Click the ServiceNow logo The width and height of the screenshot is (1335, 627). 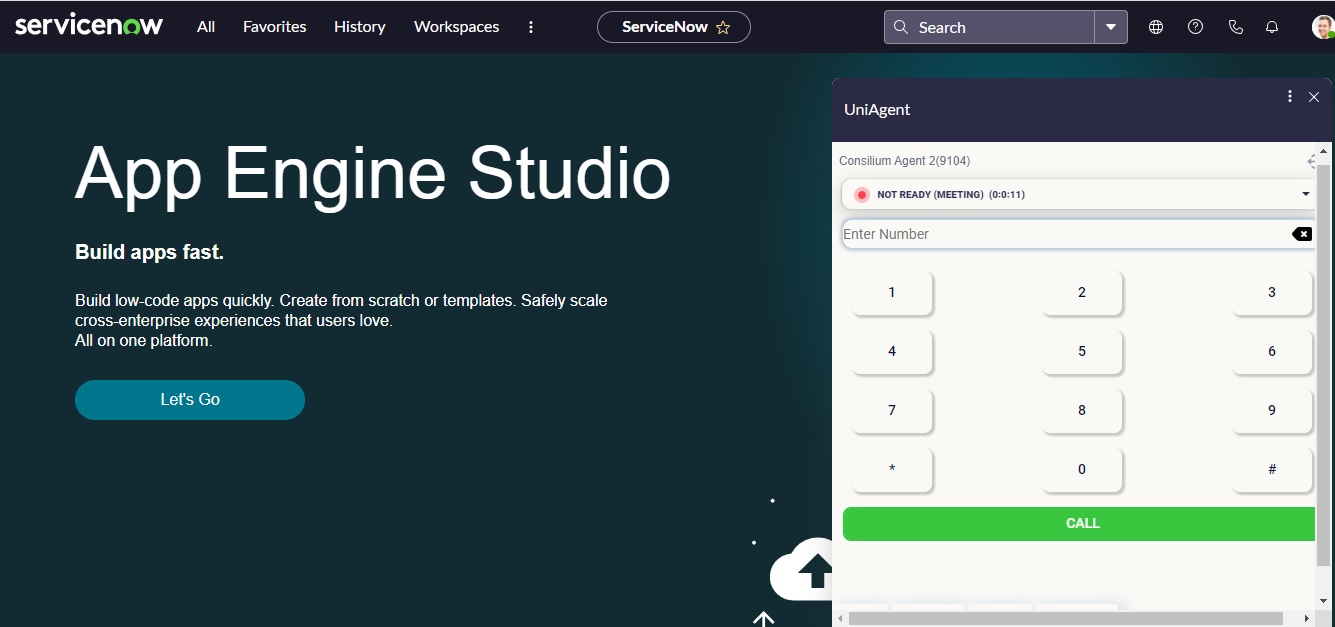point(89,26)
